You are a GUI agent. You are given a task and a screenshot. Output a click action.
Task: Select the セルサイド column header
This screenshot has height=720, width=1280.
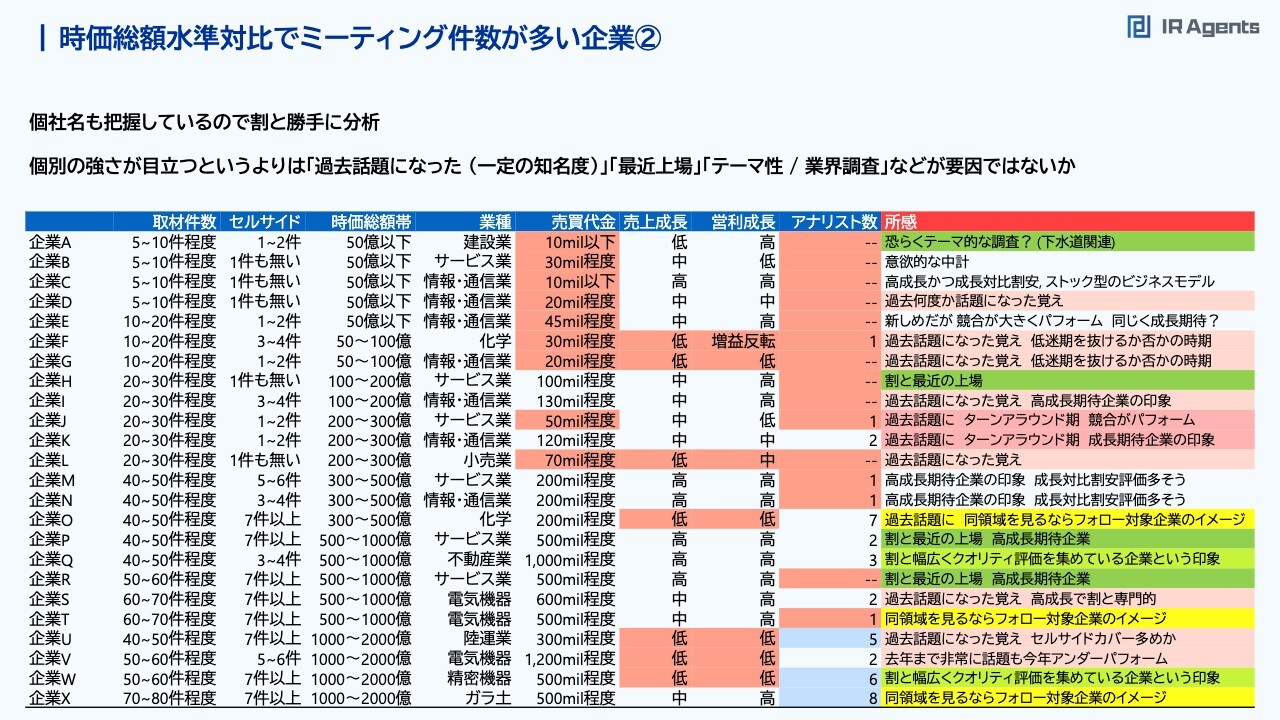261,222
